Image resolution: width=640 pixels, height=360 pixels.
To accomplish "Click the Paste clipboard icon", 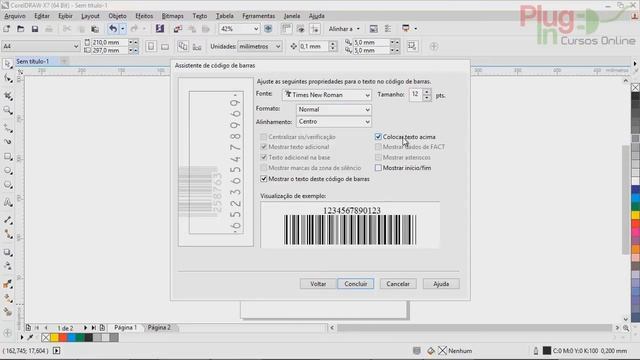I will pos(95,29).
